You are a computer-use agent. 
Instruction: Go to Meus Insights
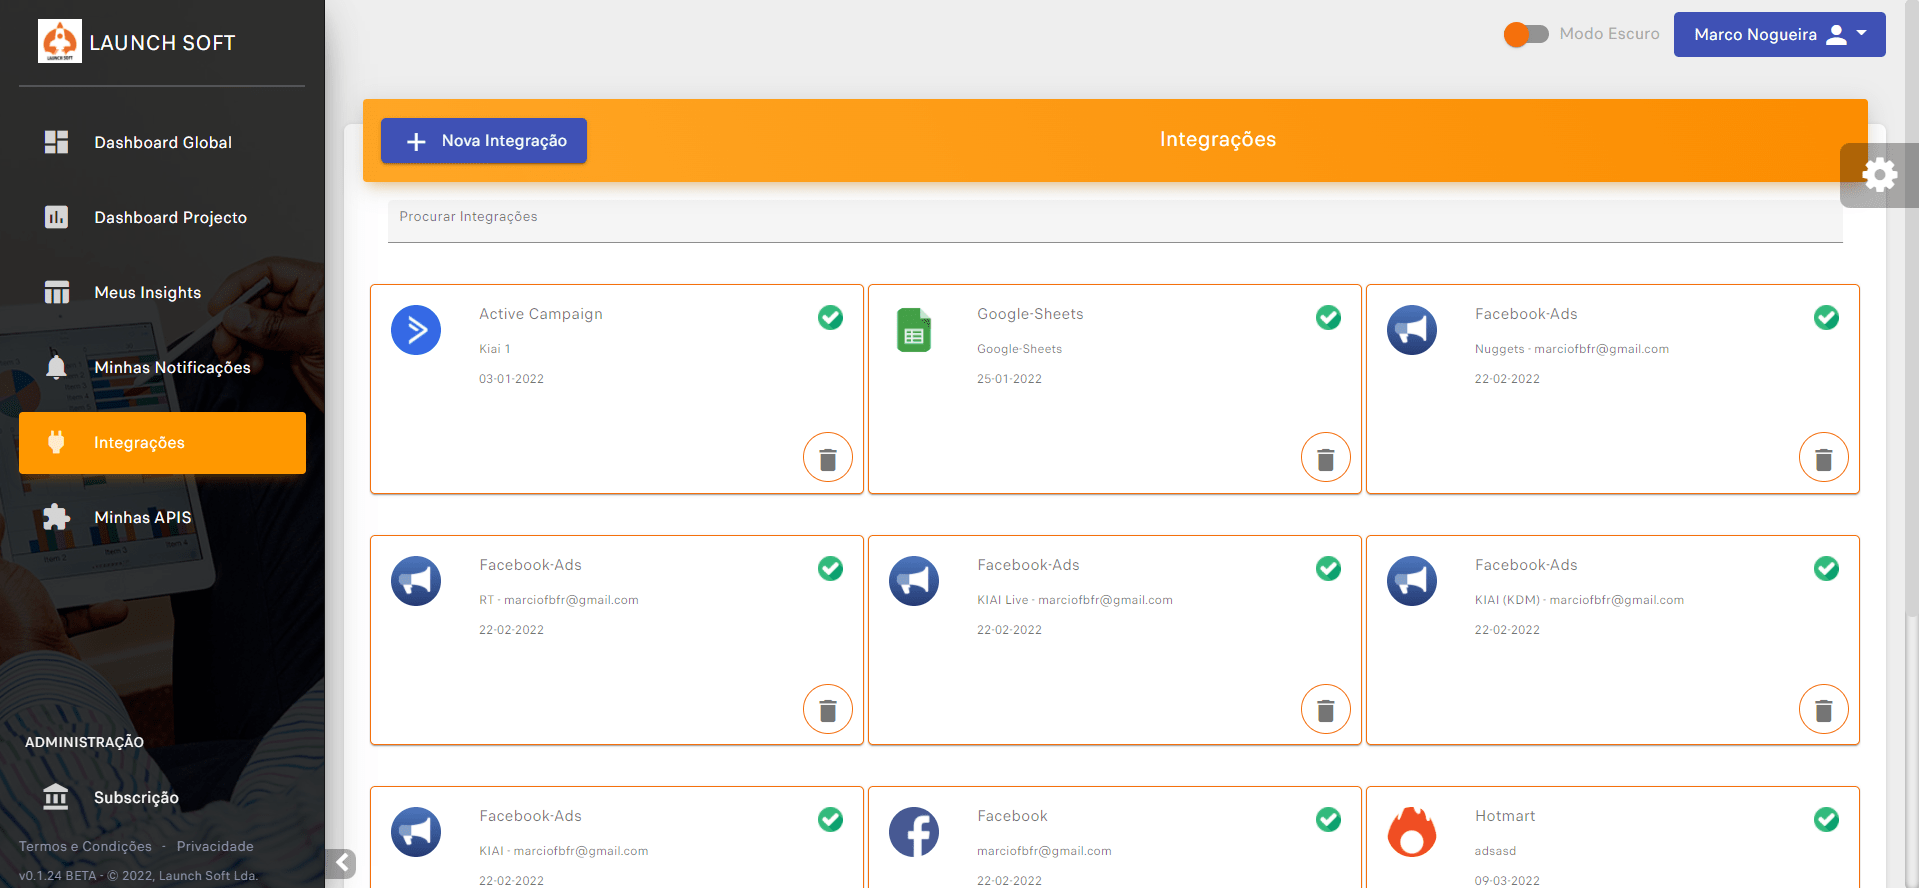tap(162, 292)
